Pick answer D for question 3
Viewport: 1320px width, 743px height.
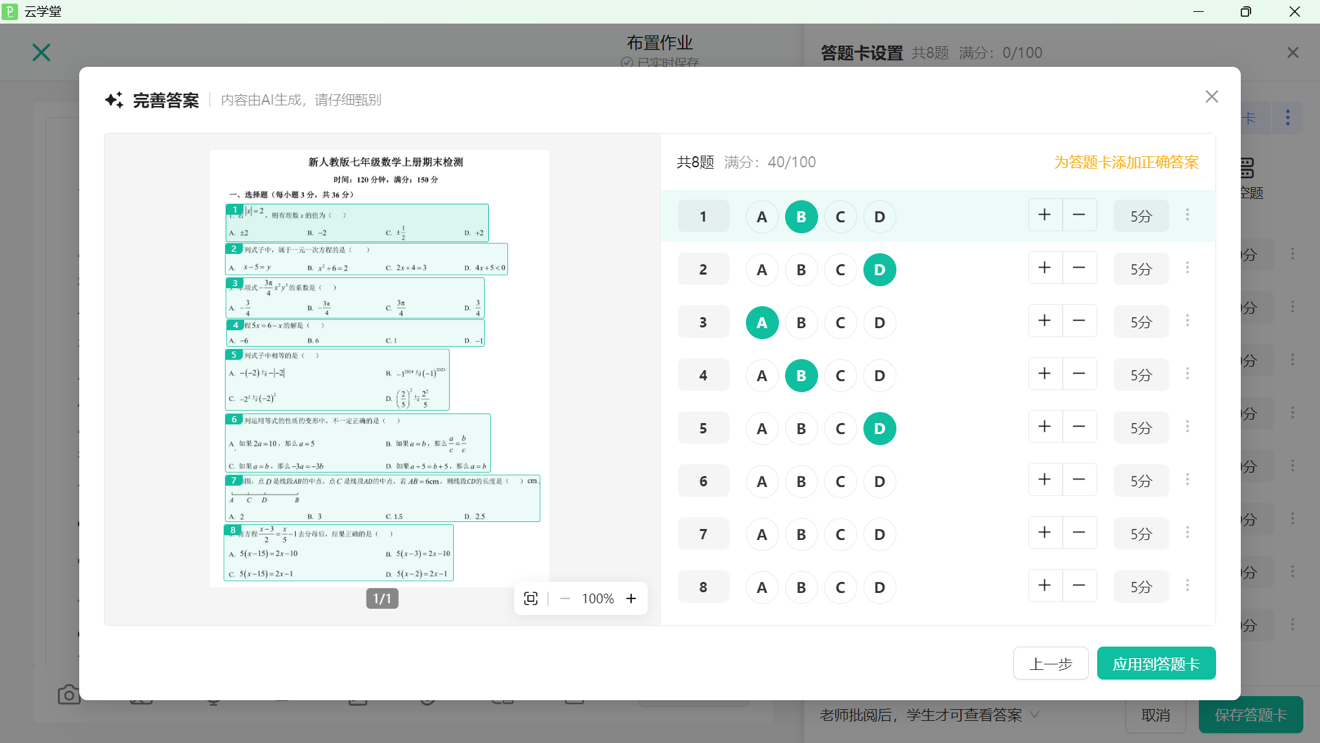(880, 323)
